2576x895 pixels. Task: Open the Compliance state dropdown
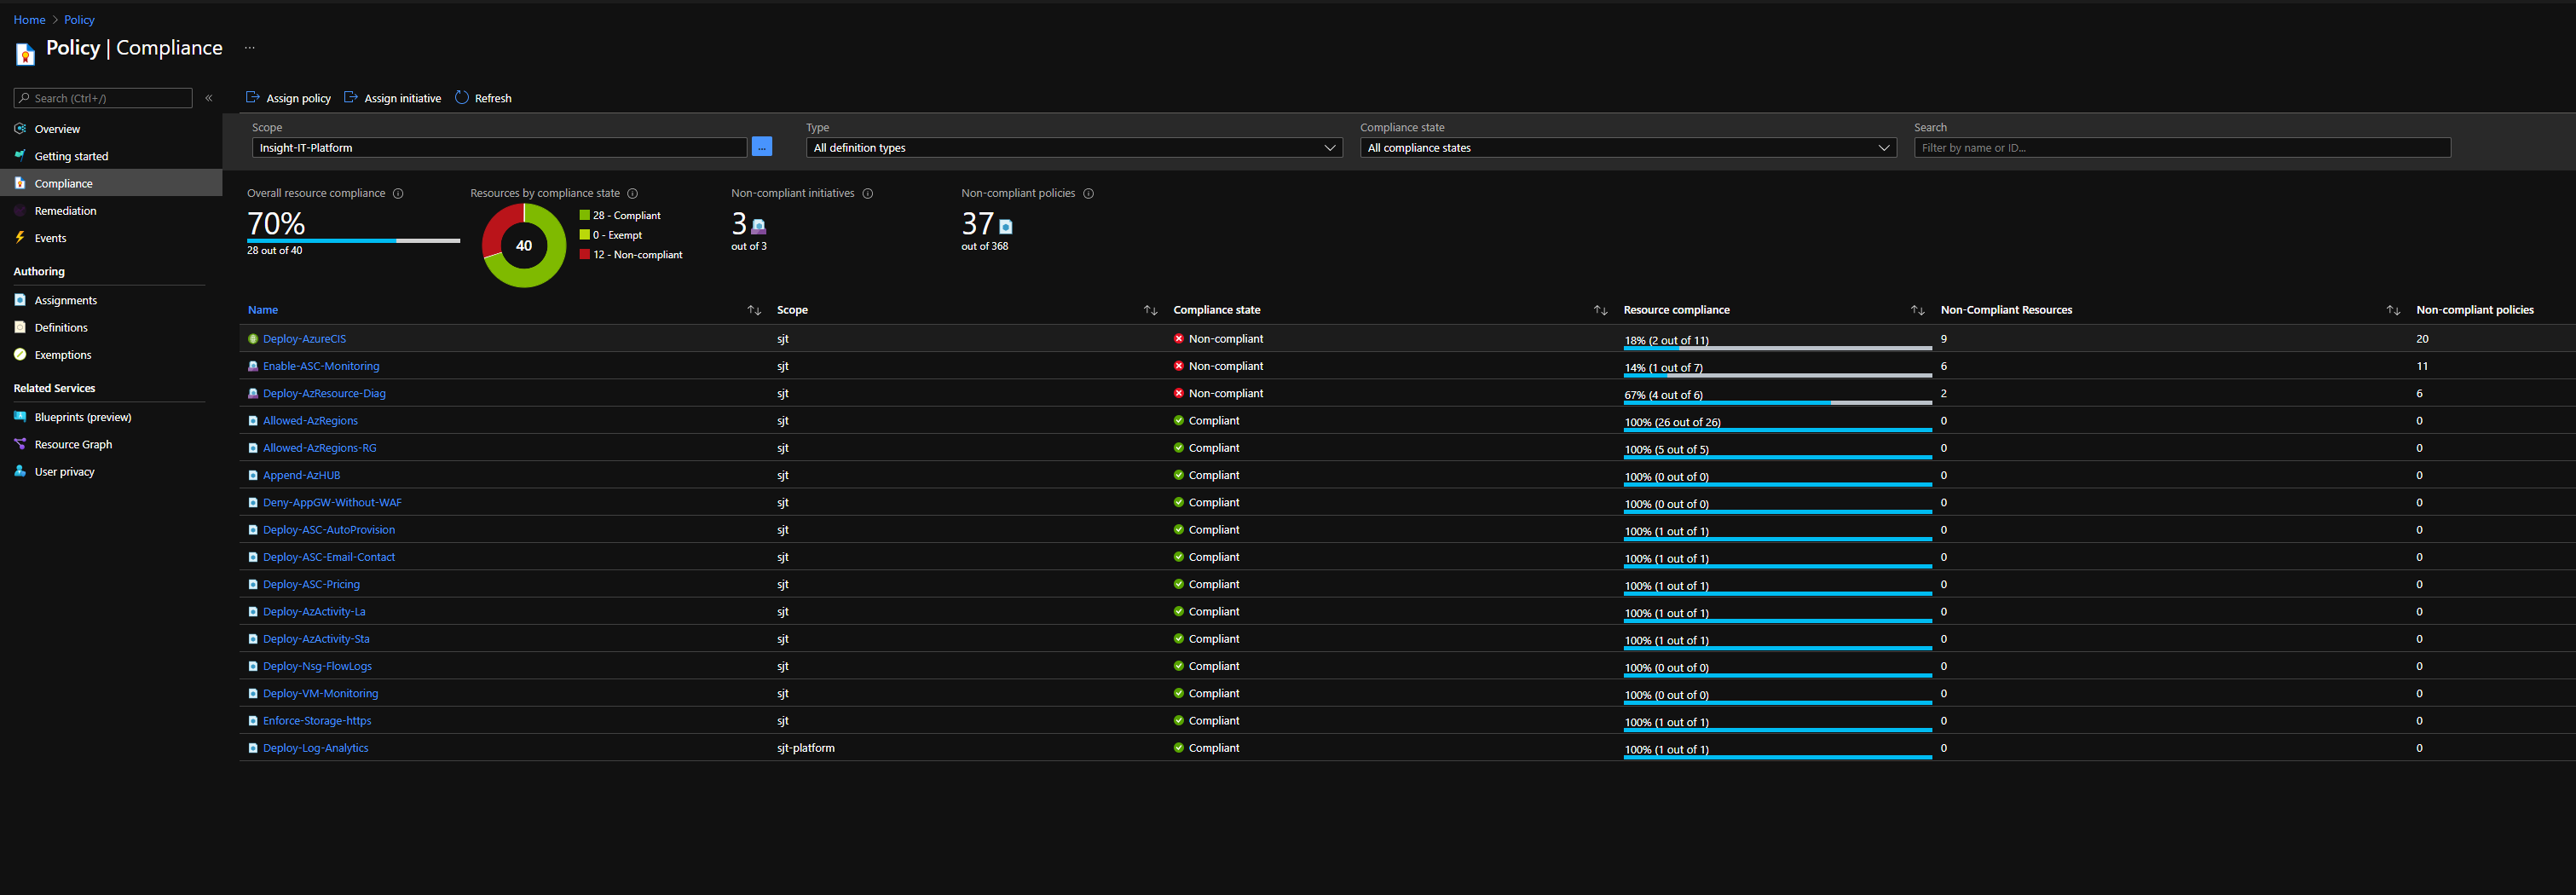pos(1628,148)
